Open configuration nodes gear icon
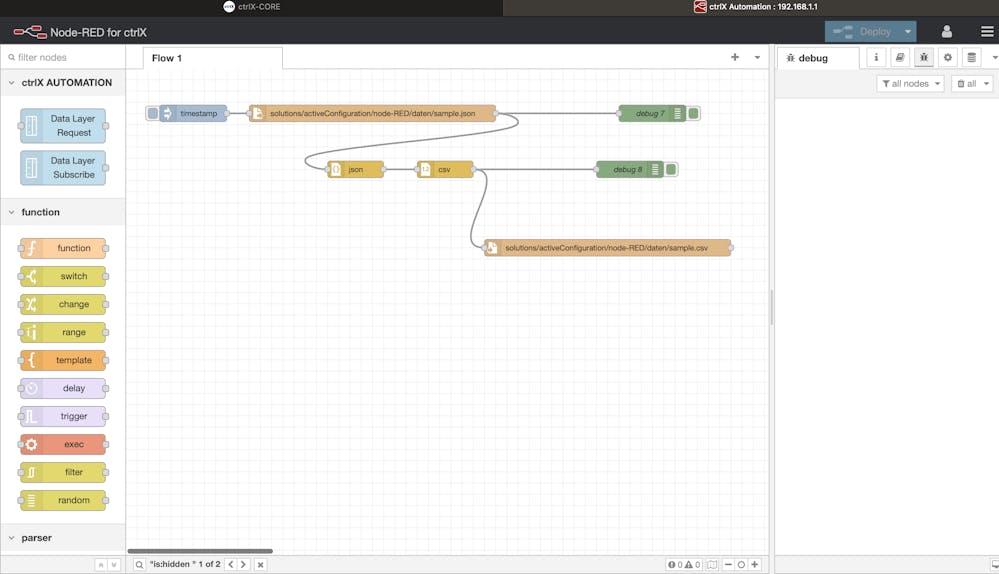The width and height of the screenshot is (999, 574). click(x=947, y=57)
